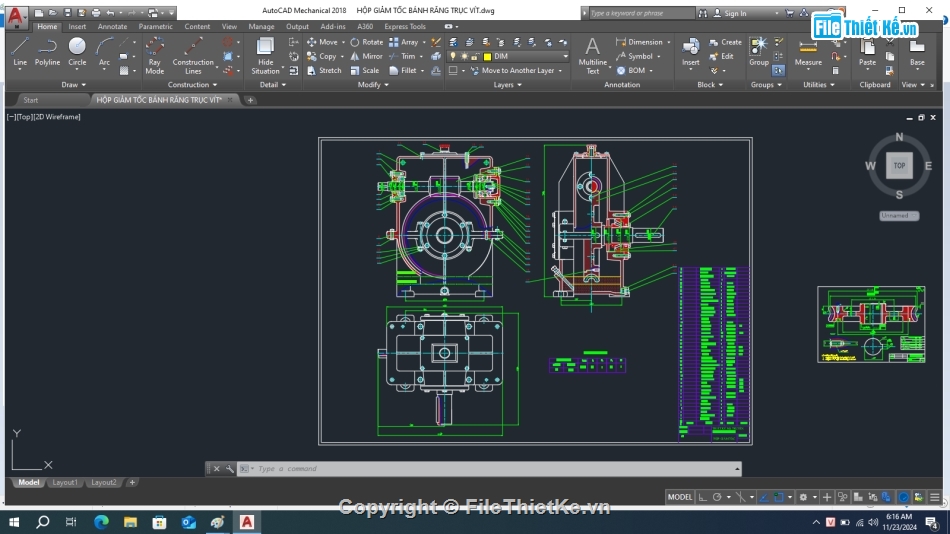Select the Circle tool
Screen dimensions: 950x534
pyautogui.click(x=77, y=52)
